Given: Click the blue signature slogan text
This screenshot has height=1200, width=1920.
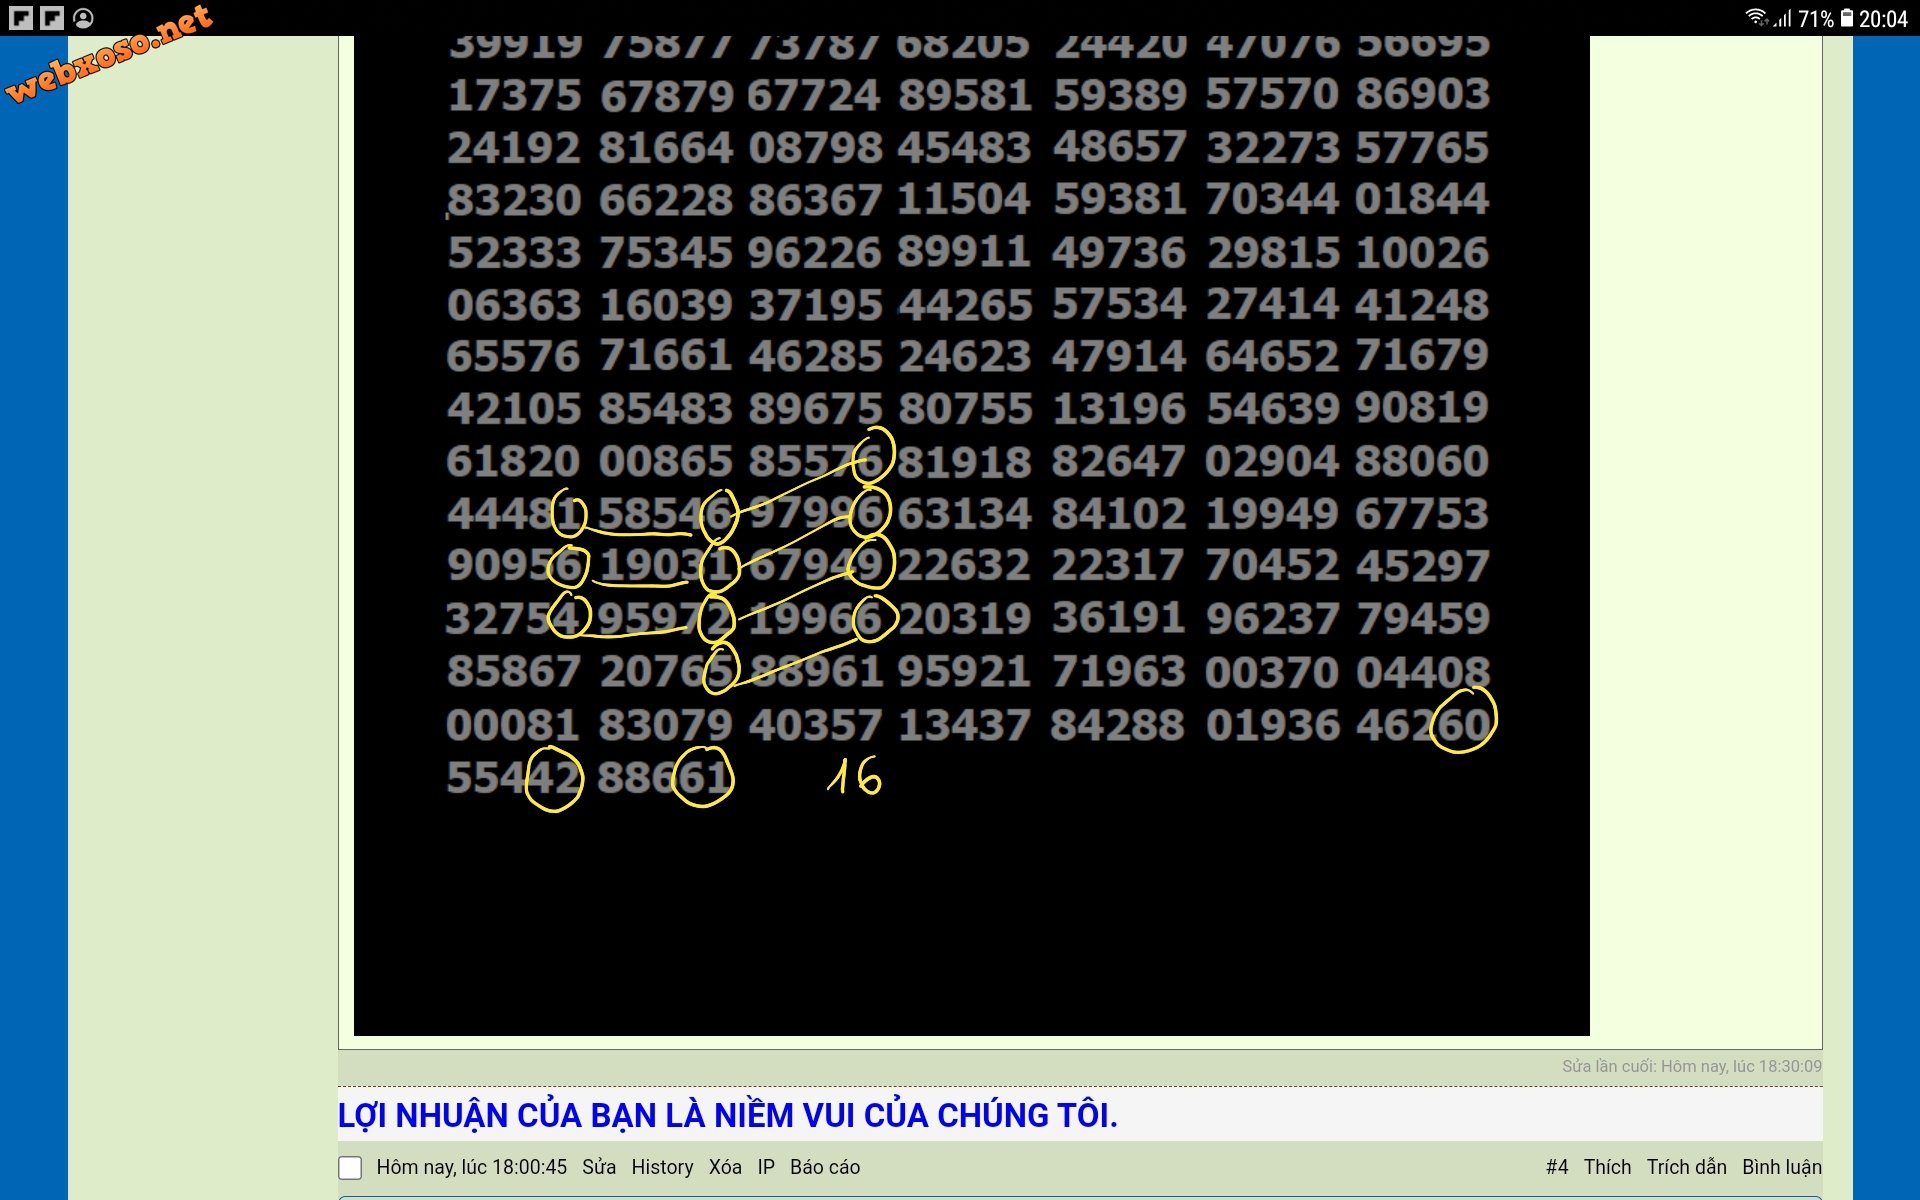Looking at the screenshot, I should pos(728,1115).
